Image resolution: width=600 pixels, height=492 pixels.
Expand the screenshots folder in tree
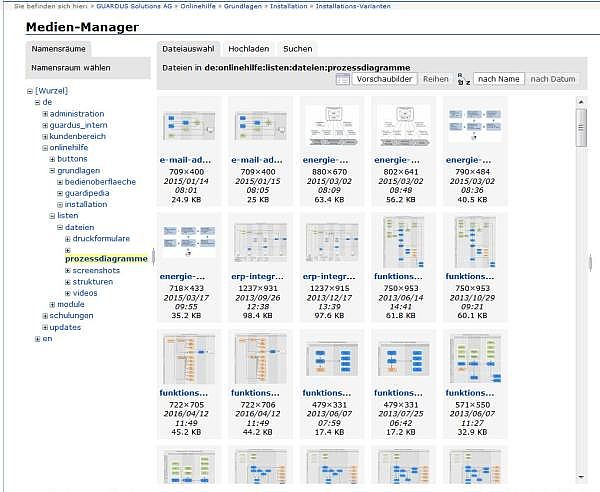67,270
